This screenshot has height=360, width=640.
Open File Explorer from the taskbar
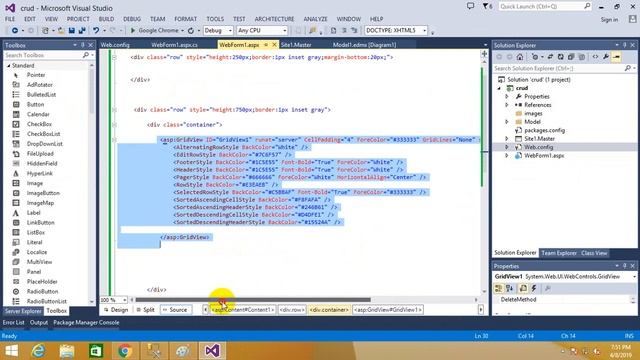coord(67,351)
